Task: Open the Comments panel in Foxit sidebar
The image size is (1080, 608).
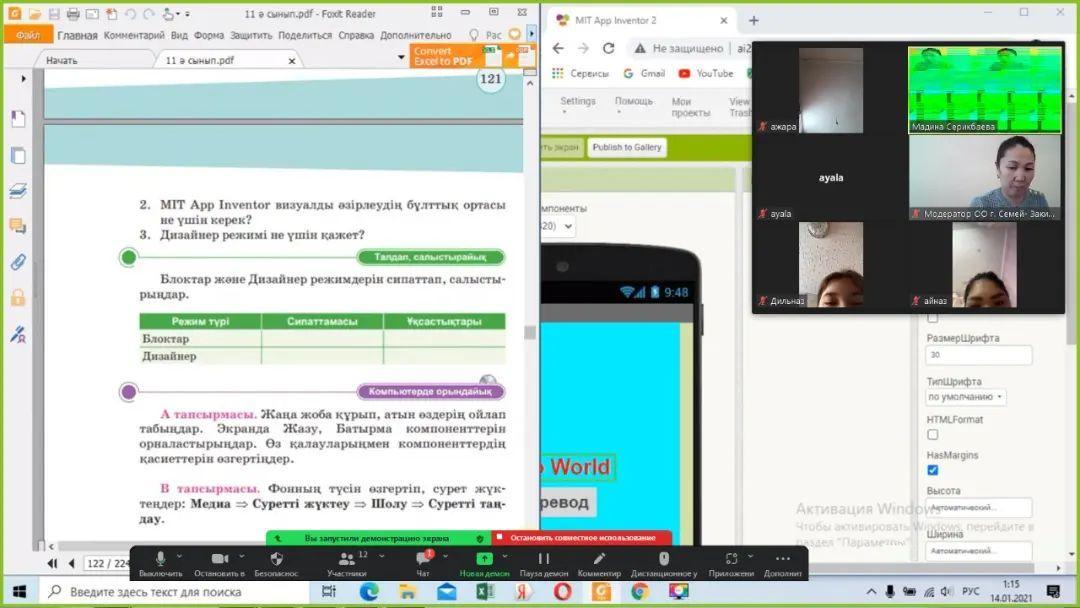Action: pyautogui.click(x=18, y=226)
